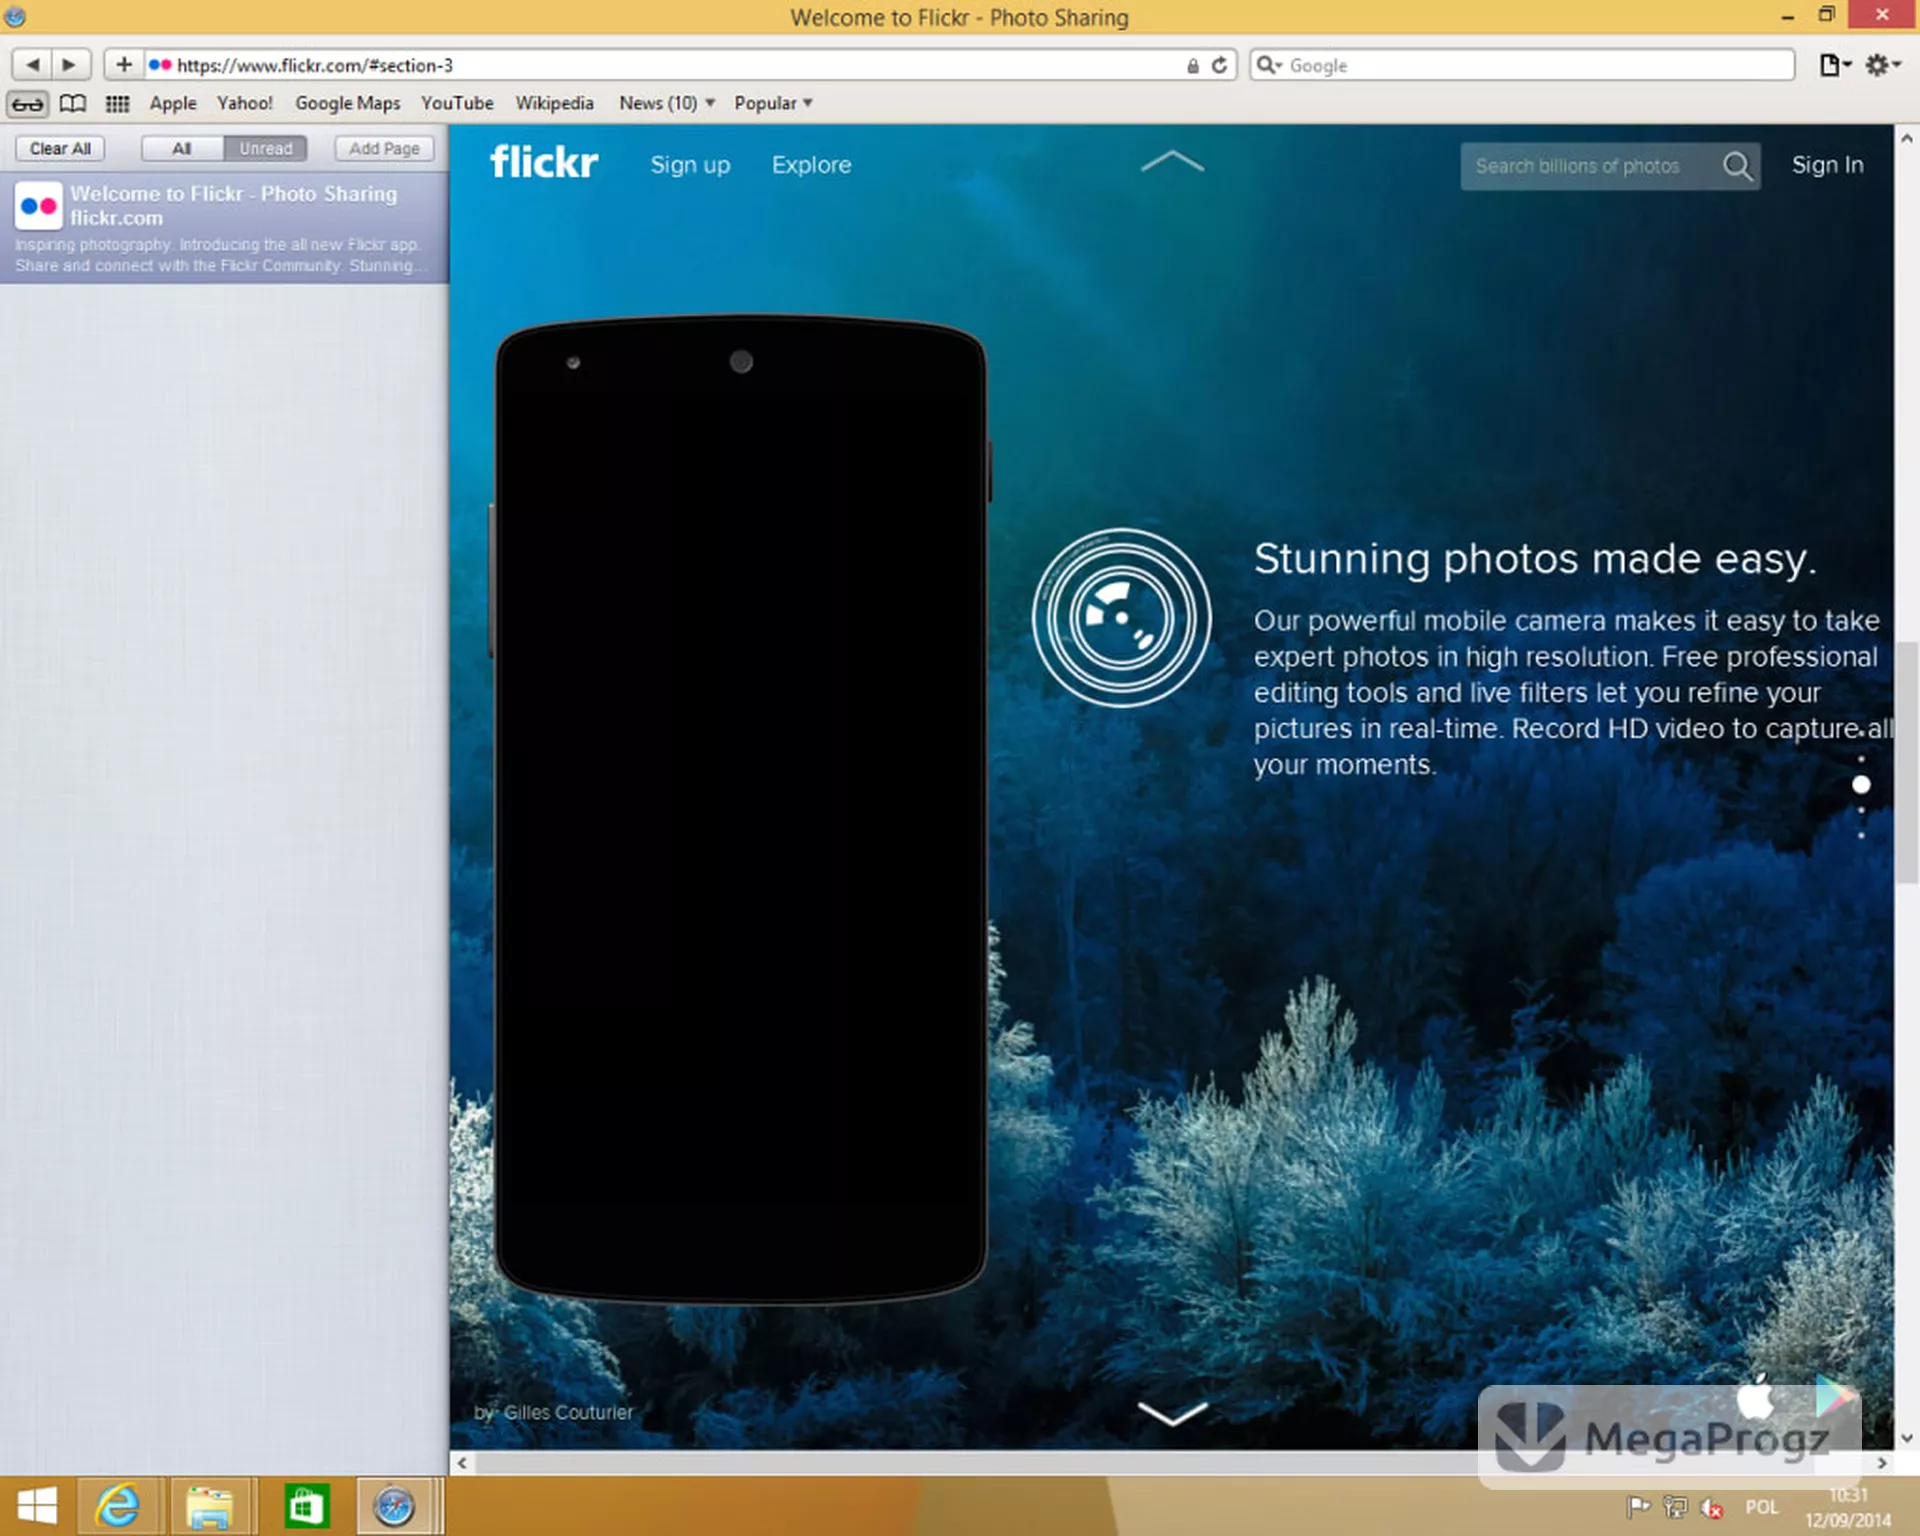Click the circular camera lens icon
The image size is (1920, 1536).
(1121, 618)
